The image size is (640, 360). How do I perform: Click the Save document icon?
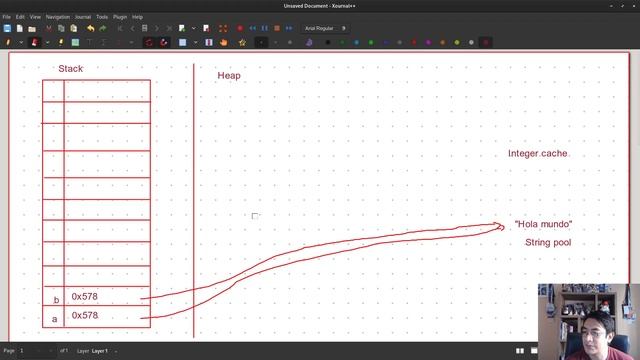pos(7,28)
